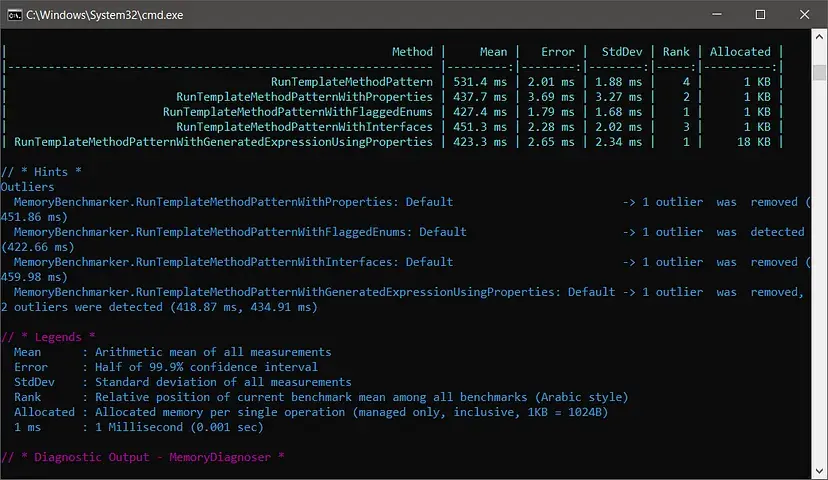
Task: Click 1 Millisecond (0.001 sec) legend
Action: (x=180, y=427)
